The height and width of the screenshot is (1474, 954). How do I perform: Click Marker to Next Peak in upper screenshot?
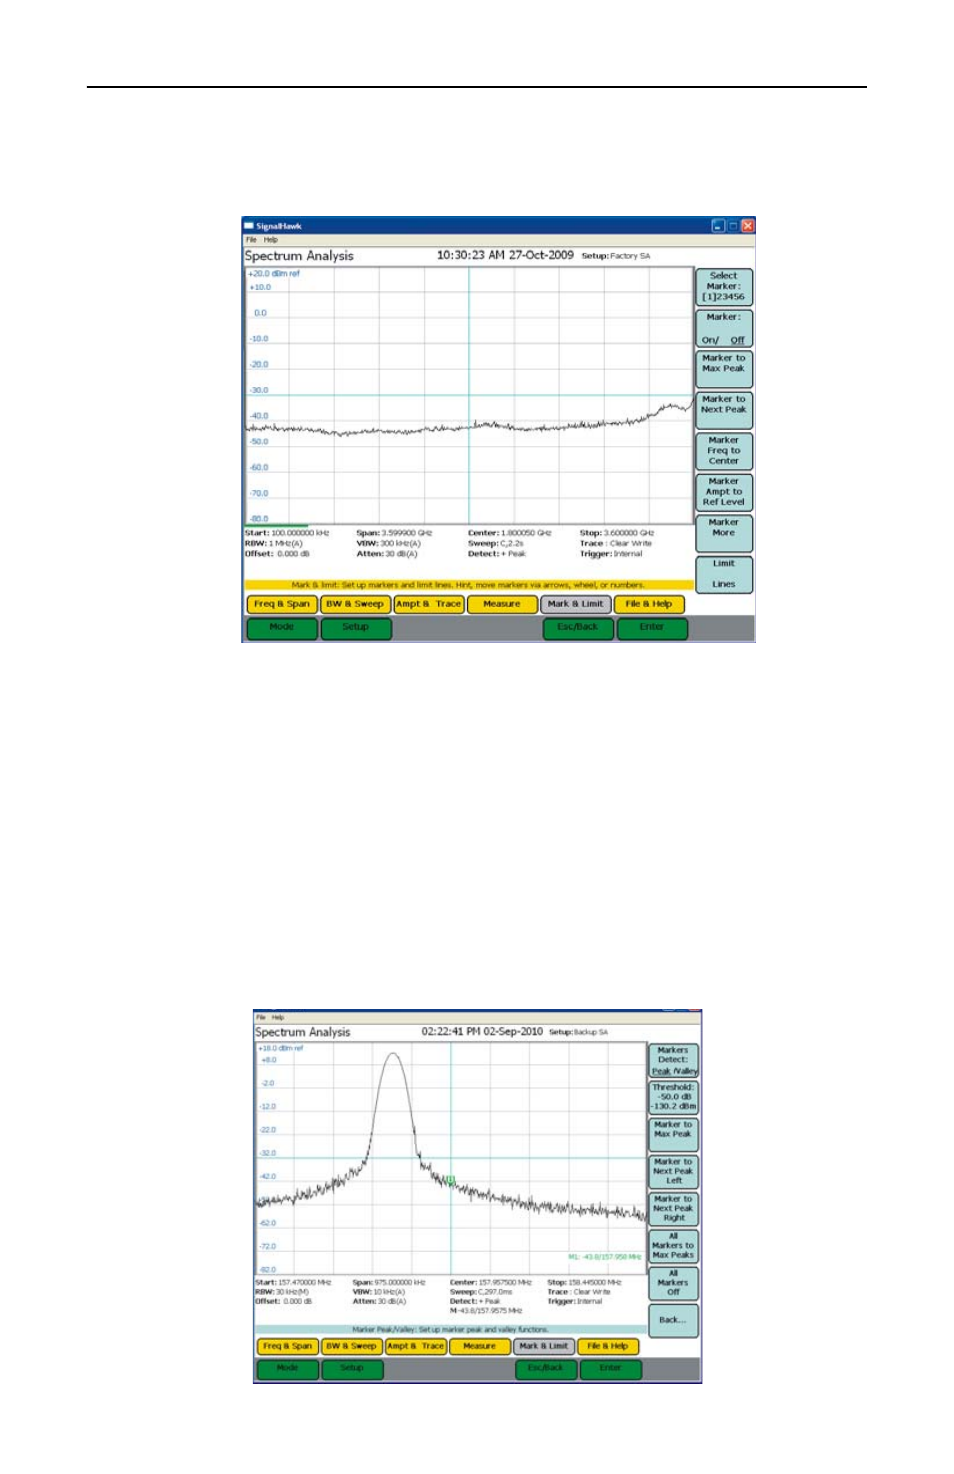pos(724,410)
